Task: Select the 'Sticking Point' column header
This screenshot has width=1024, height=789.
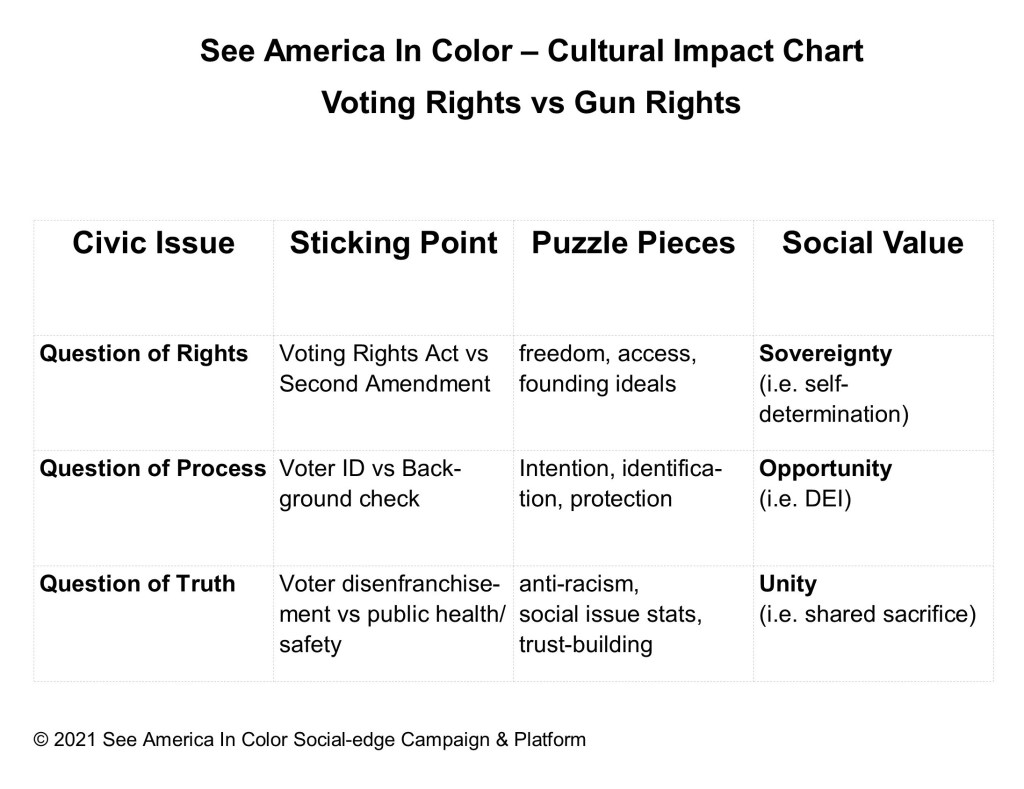Action: (393, 243)
